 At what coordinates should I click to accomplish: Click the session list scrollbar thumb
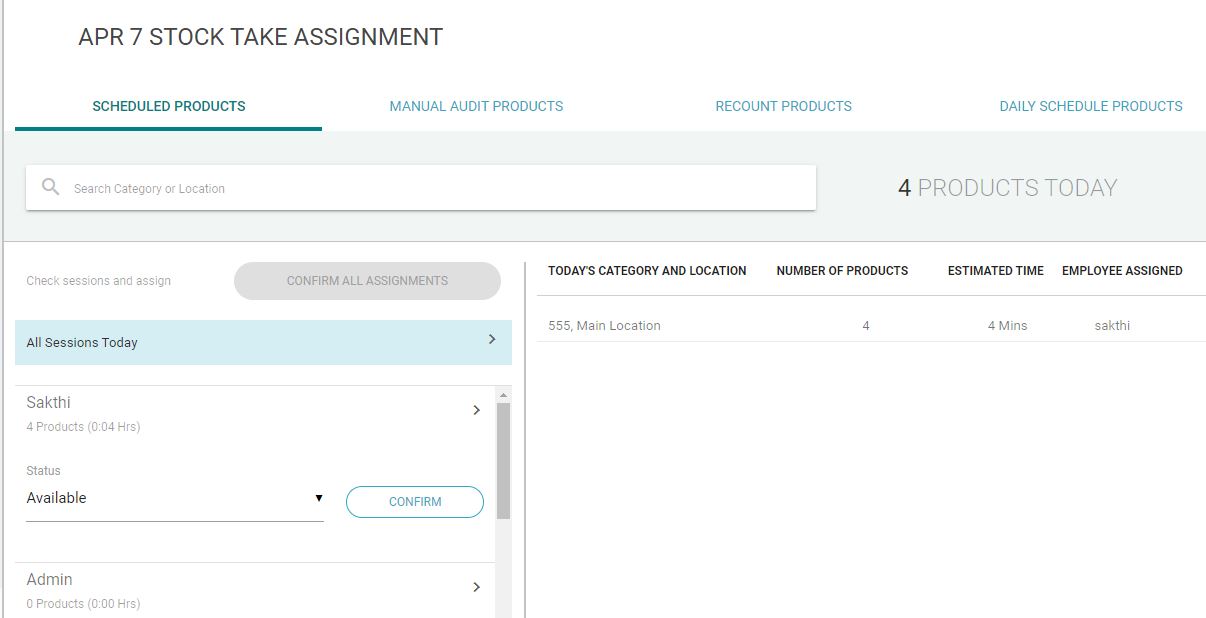503,460
